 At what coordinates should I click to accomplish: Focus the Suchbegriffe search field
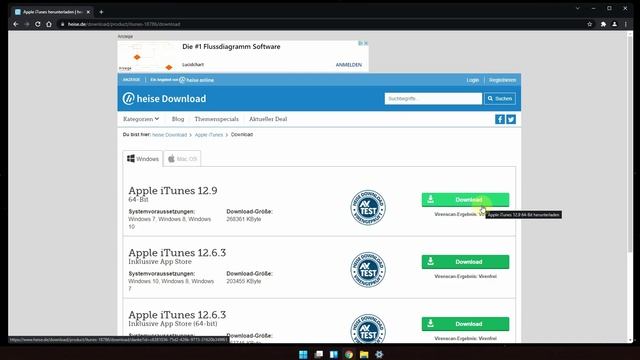[433, 98]
